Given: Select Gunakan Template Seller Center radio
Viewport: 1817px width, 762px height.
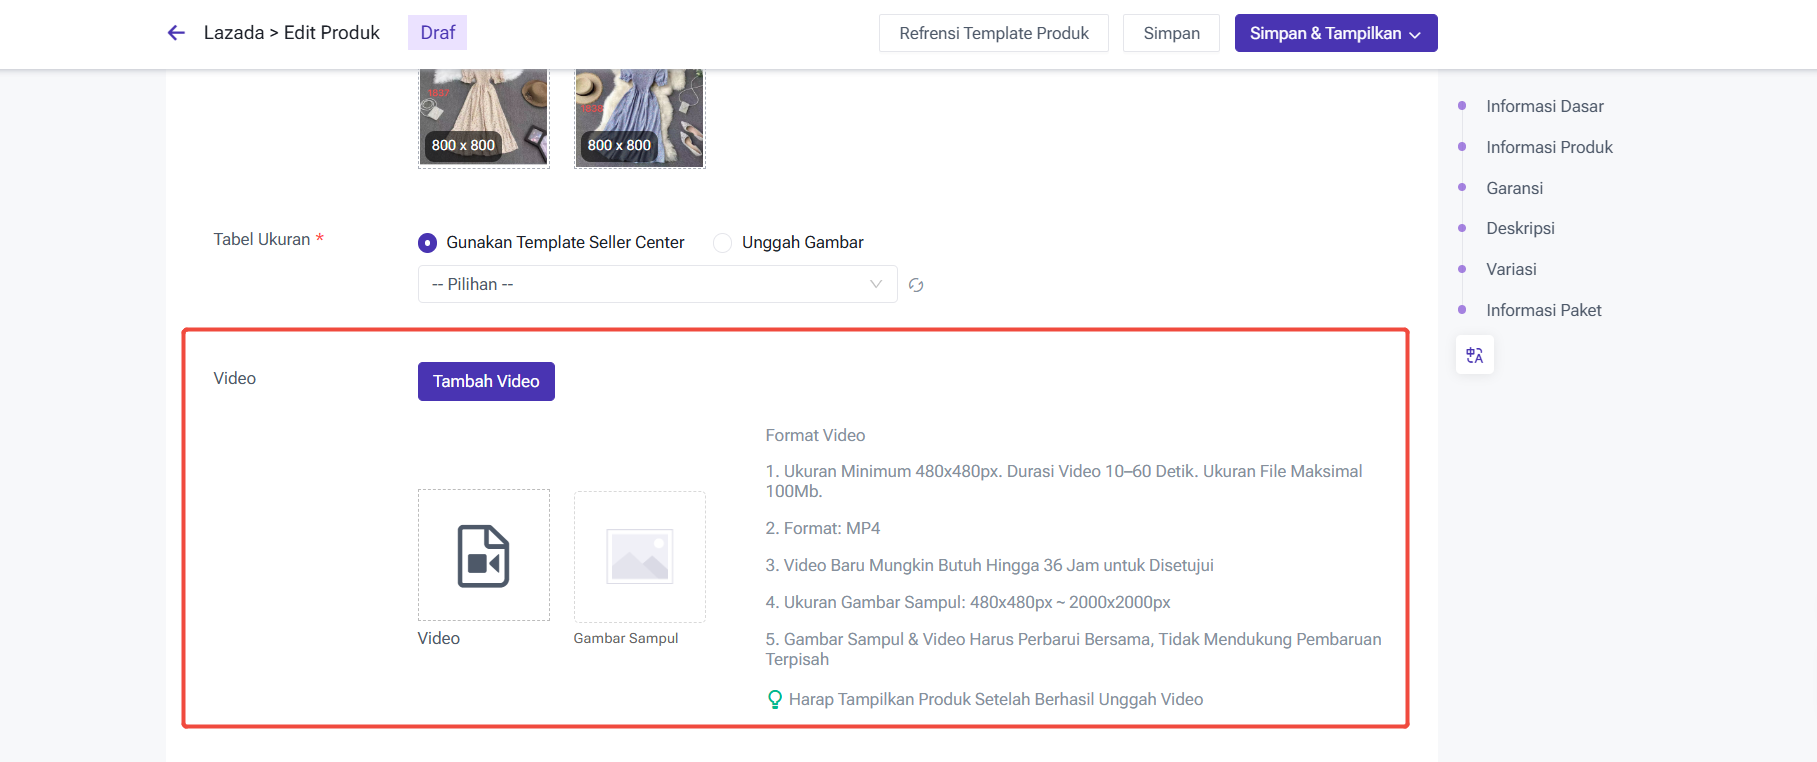Looking at the screenshot, I should (428, 243).
